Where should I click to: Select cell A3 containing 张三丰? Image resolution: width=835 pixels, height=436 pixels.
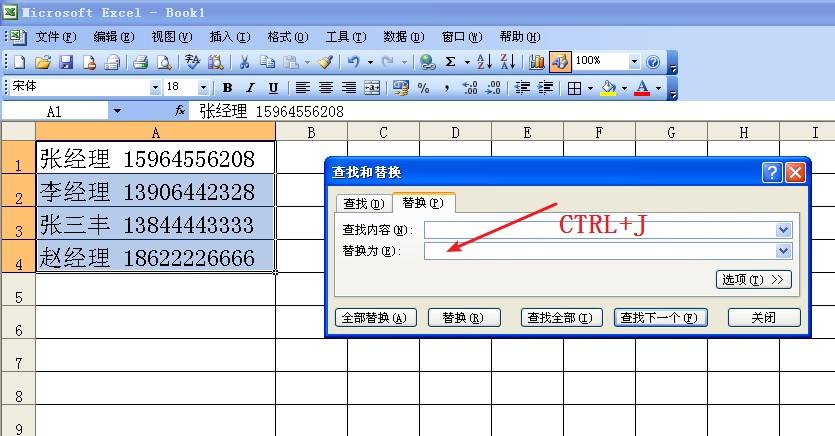tap(155, 224)
